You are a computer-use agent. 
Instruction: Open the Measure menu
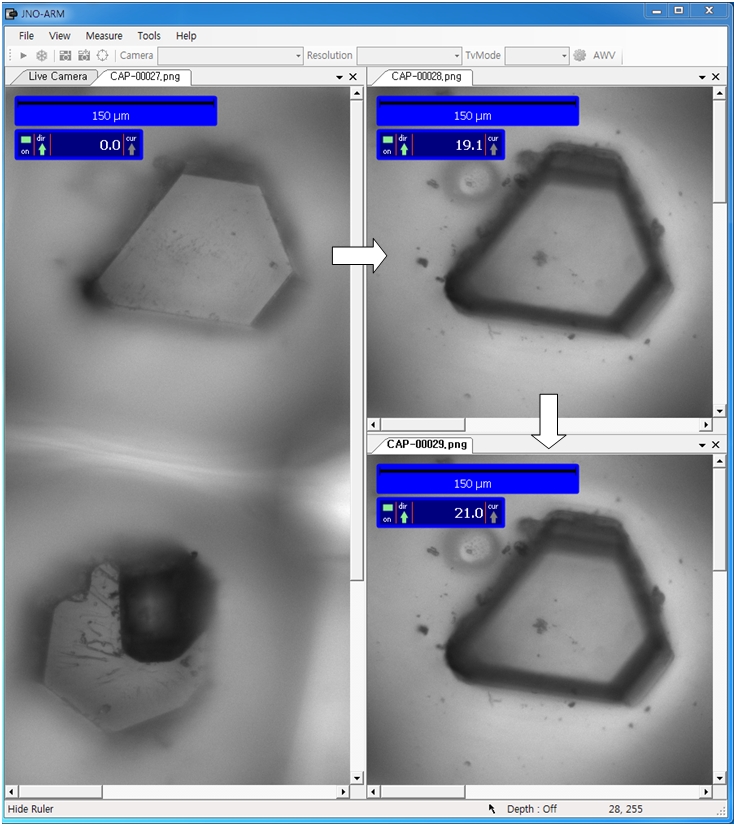pos(104,36)
